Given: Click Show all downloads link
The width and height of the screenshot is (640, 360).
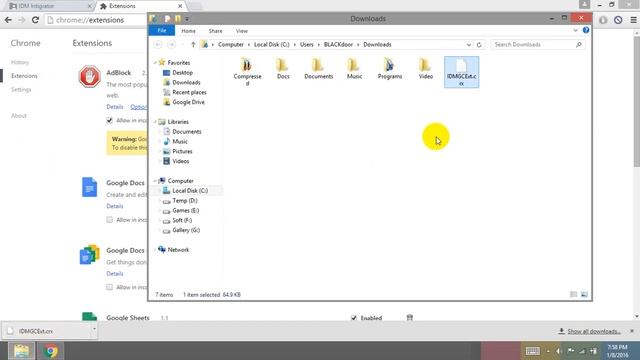Looking at the screenshot, I should pyautogui.click(x=594, y=331).
